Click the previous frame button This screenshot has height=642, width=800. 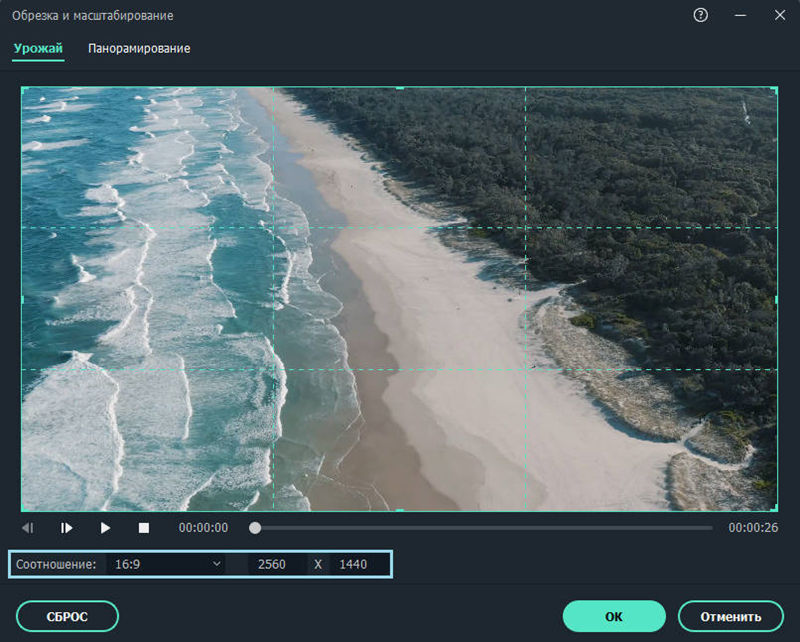coord(28,527)
